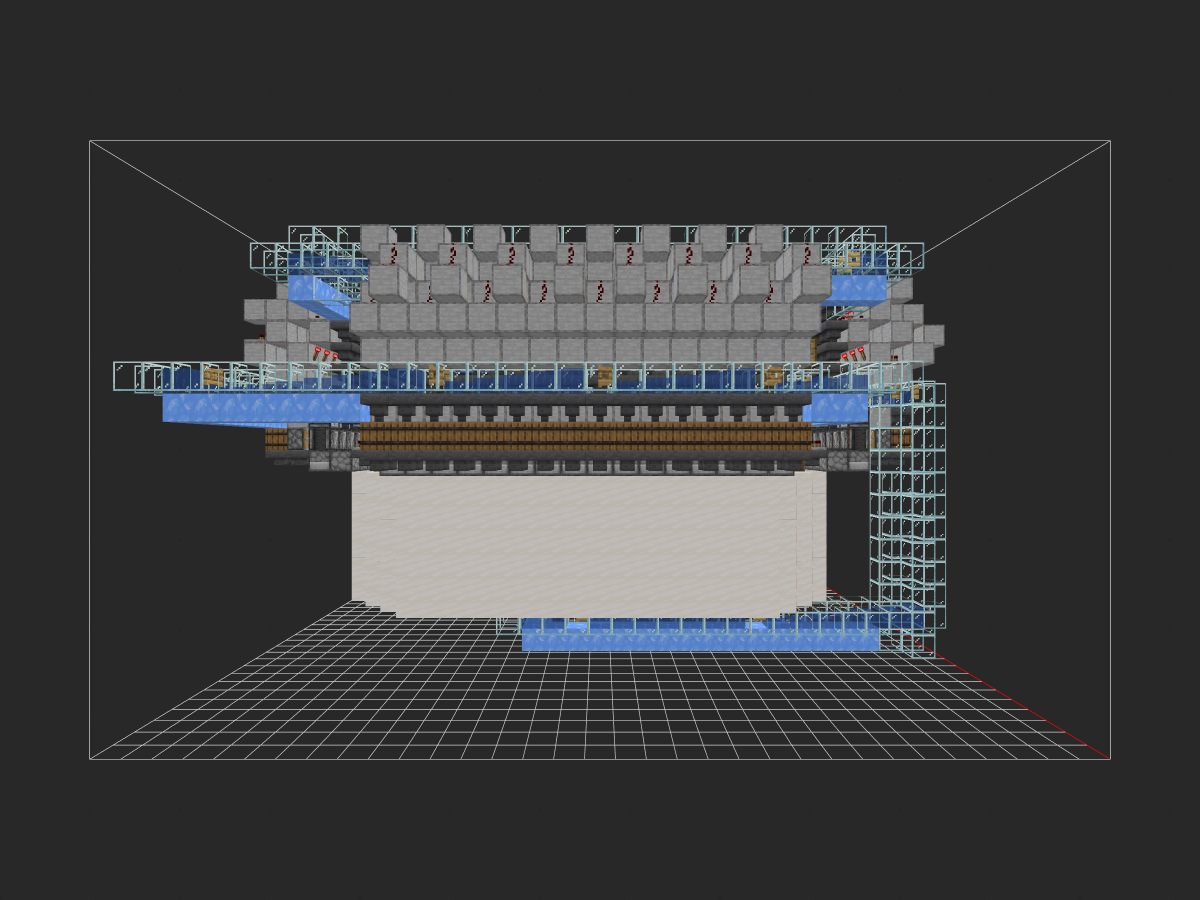Image resolution: width=1200 pixels, height=900 pixels.
Task: Click the bottom water channel
Action: coord(700,637)
